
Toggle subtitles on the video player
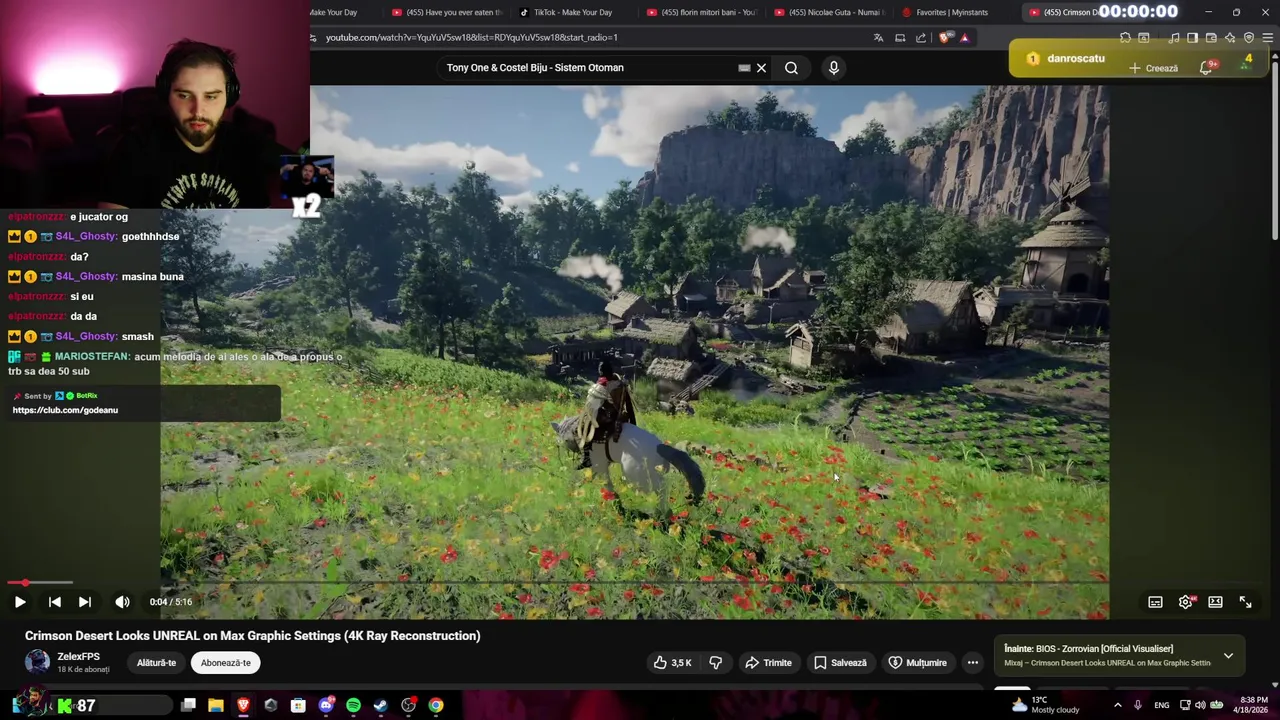(x=1155, y=602)
